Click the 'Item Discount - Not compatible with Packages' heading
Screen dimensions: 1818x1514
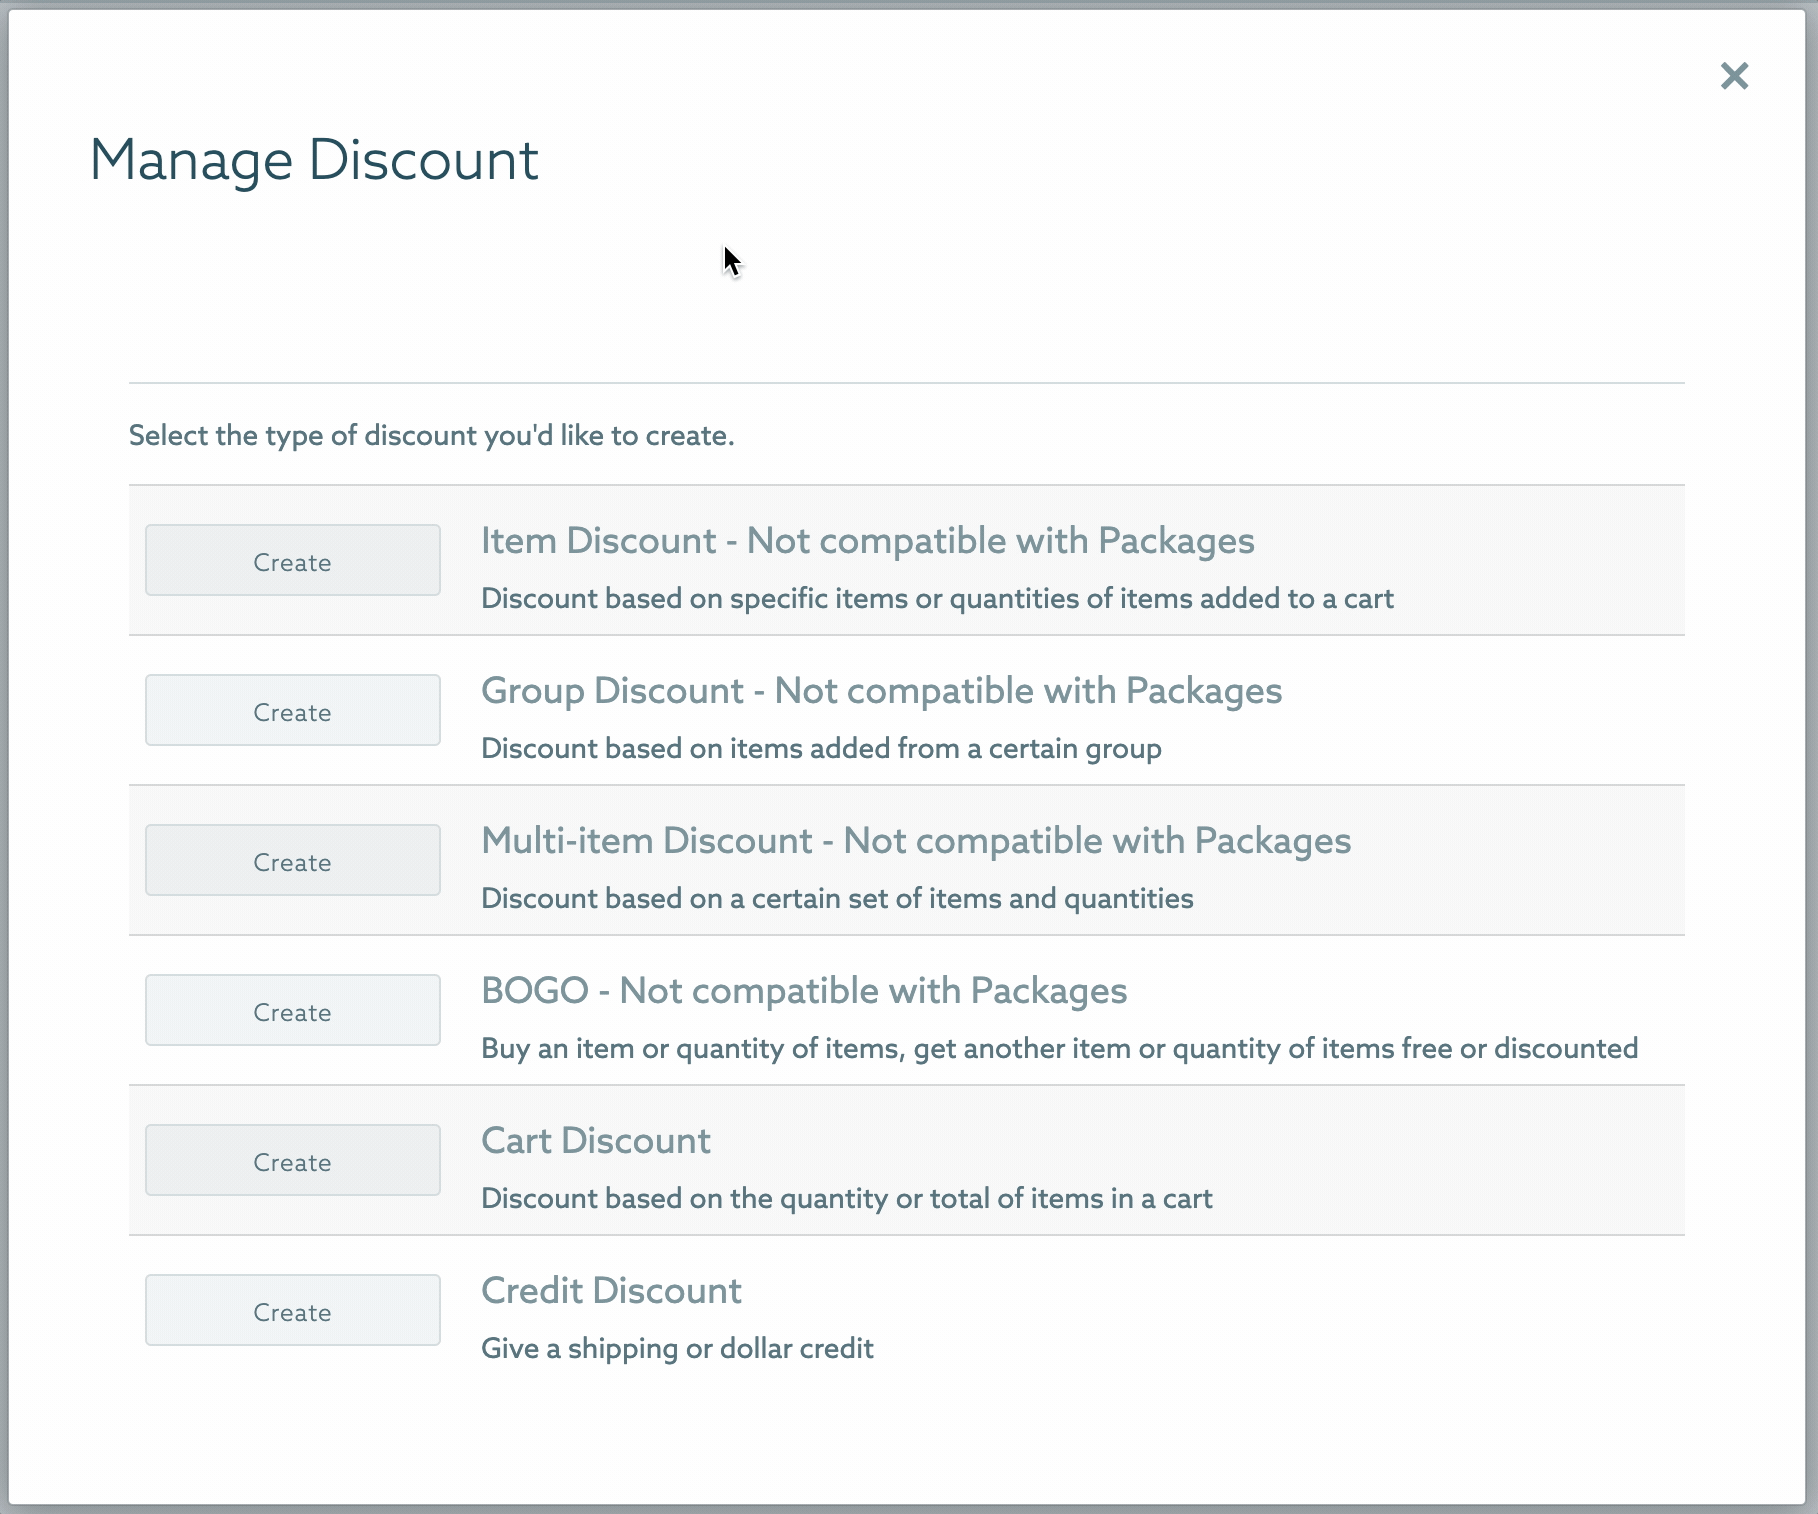tap(867, 541)
